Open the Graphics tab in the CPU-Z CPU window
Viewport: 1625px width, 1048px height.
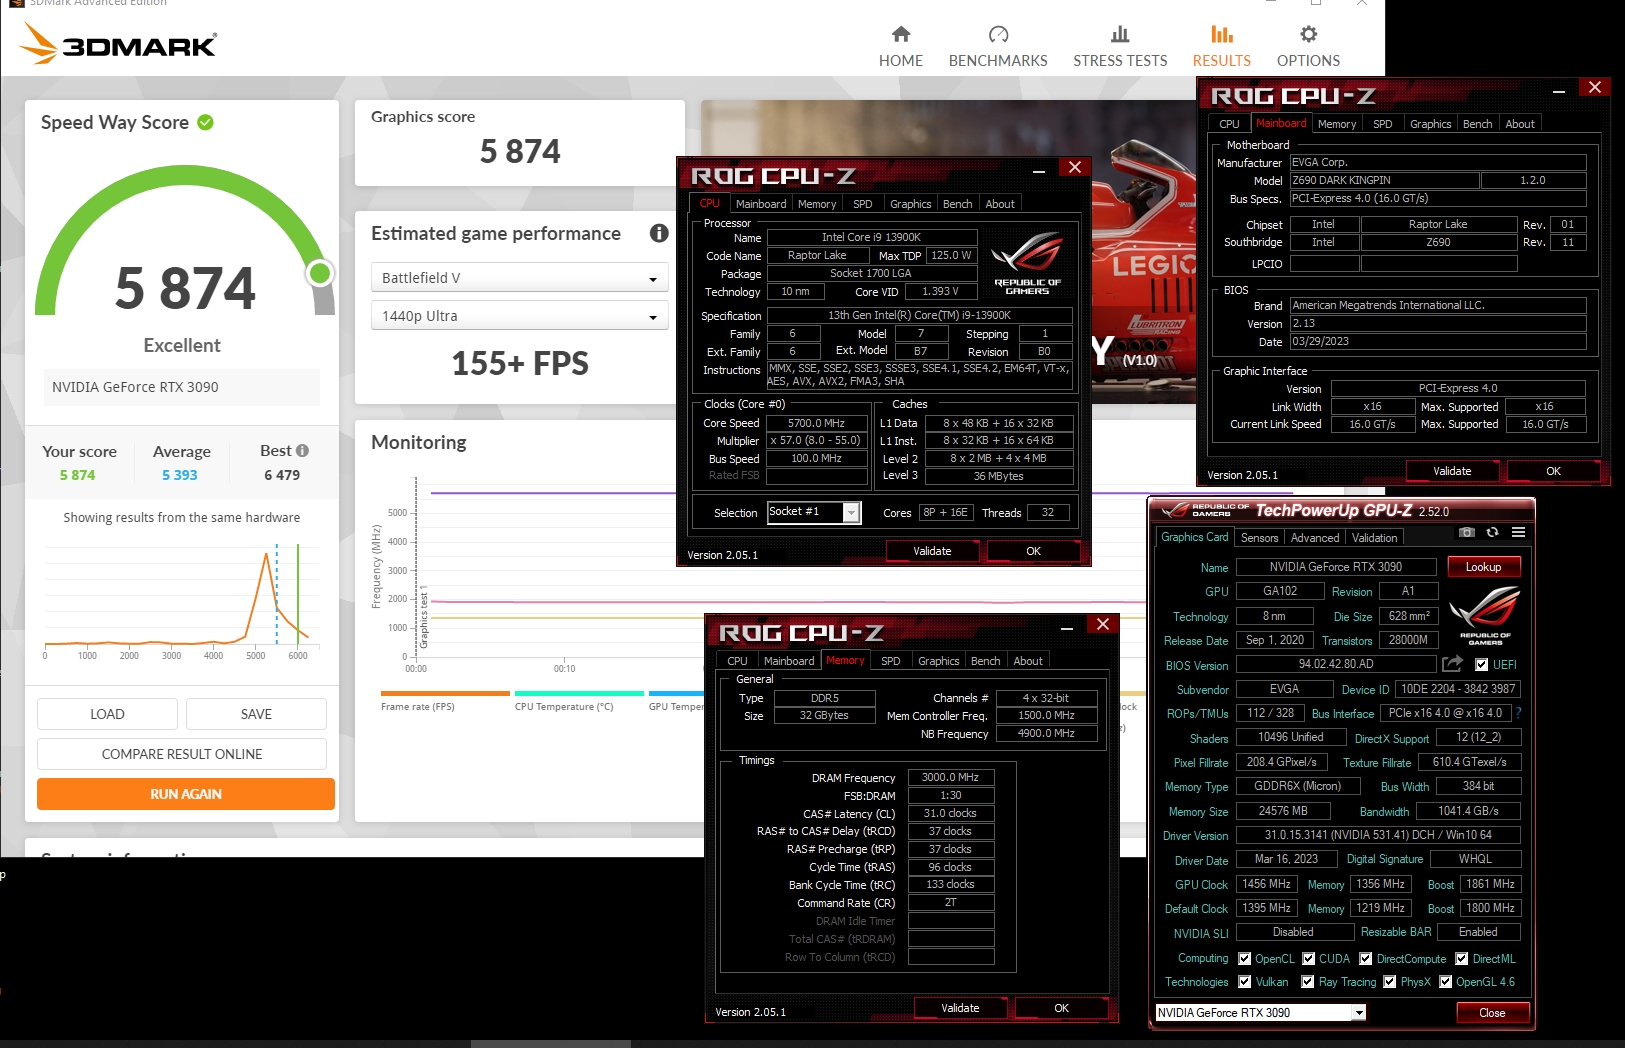[910, 204]
